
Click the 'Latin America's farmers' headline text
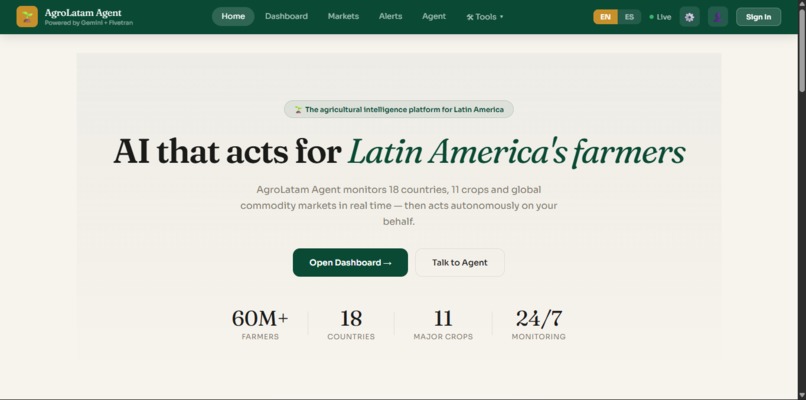tap(517, 153)
